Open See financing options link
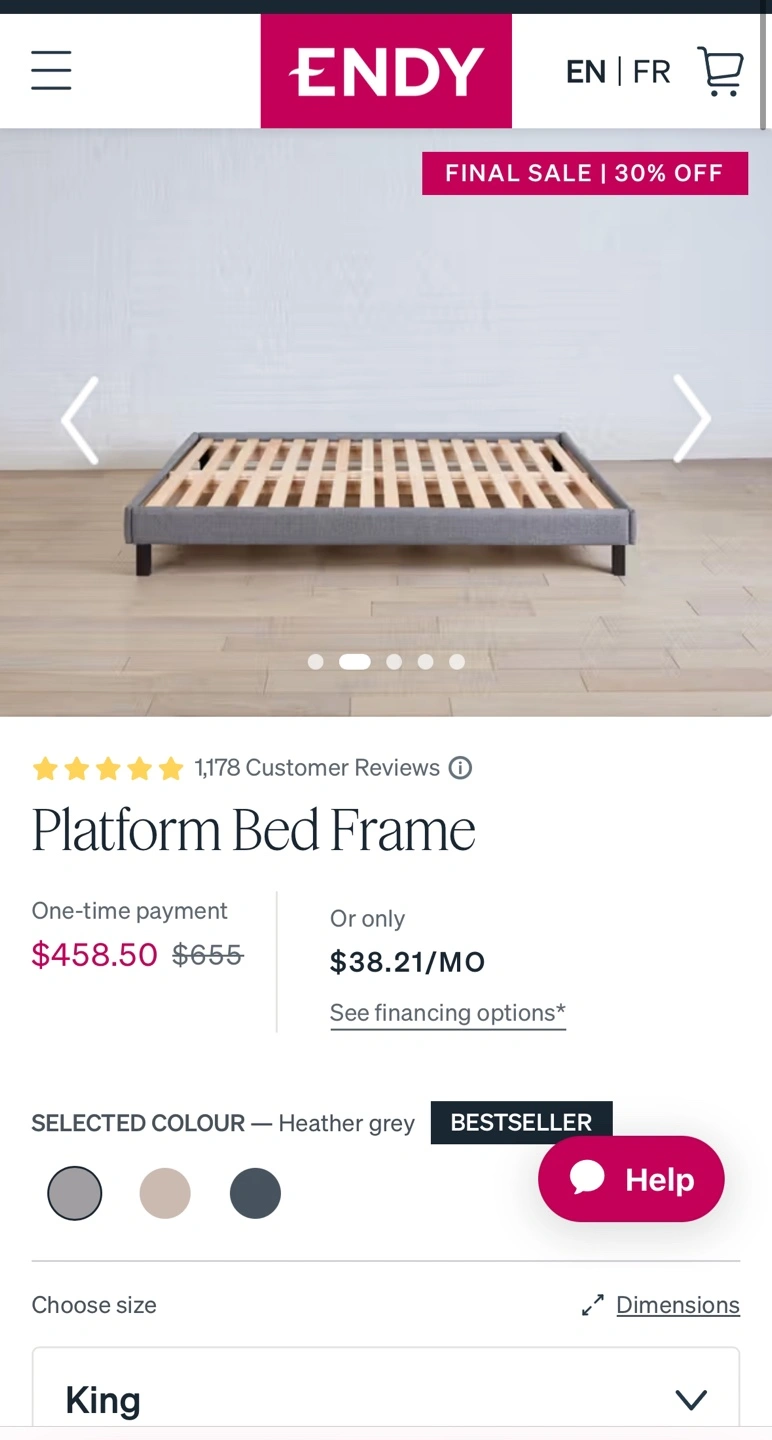Screen dimensions: 772x1440 447,1013
